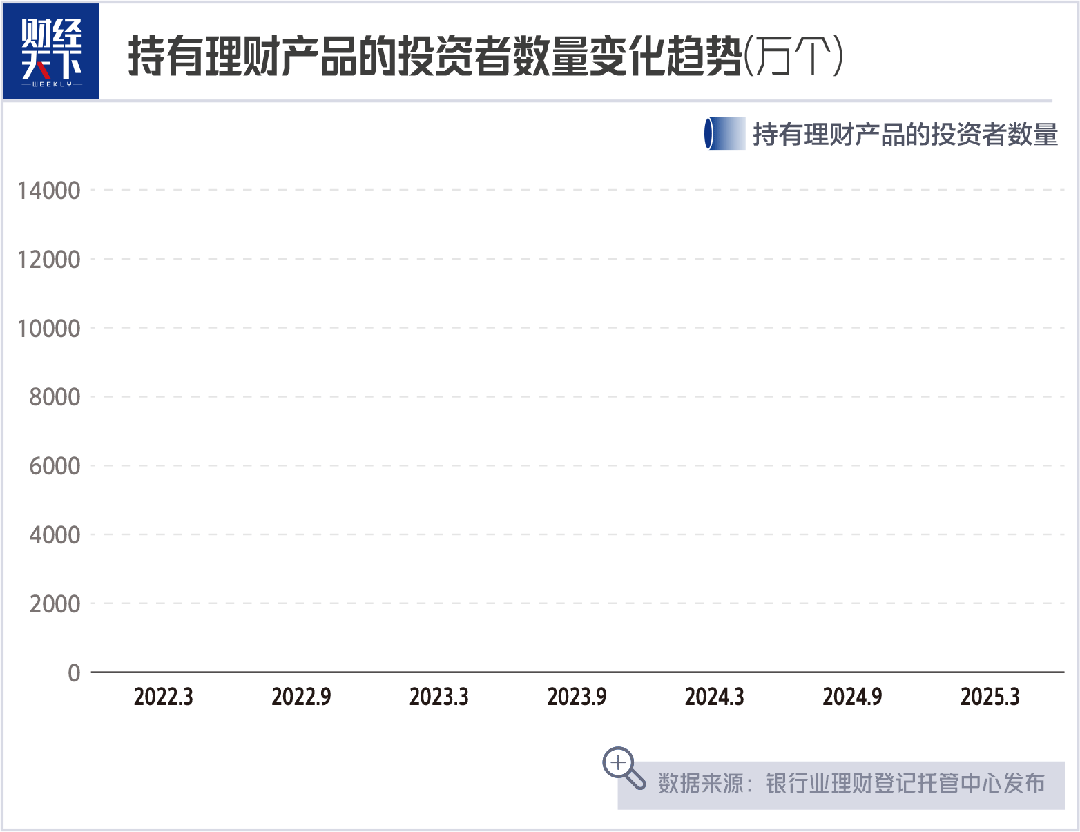Screen dimensions: 1080x832
Task: Click the x-axis label 2023.9
Action: [x=577, y=697]
